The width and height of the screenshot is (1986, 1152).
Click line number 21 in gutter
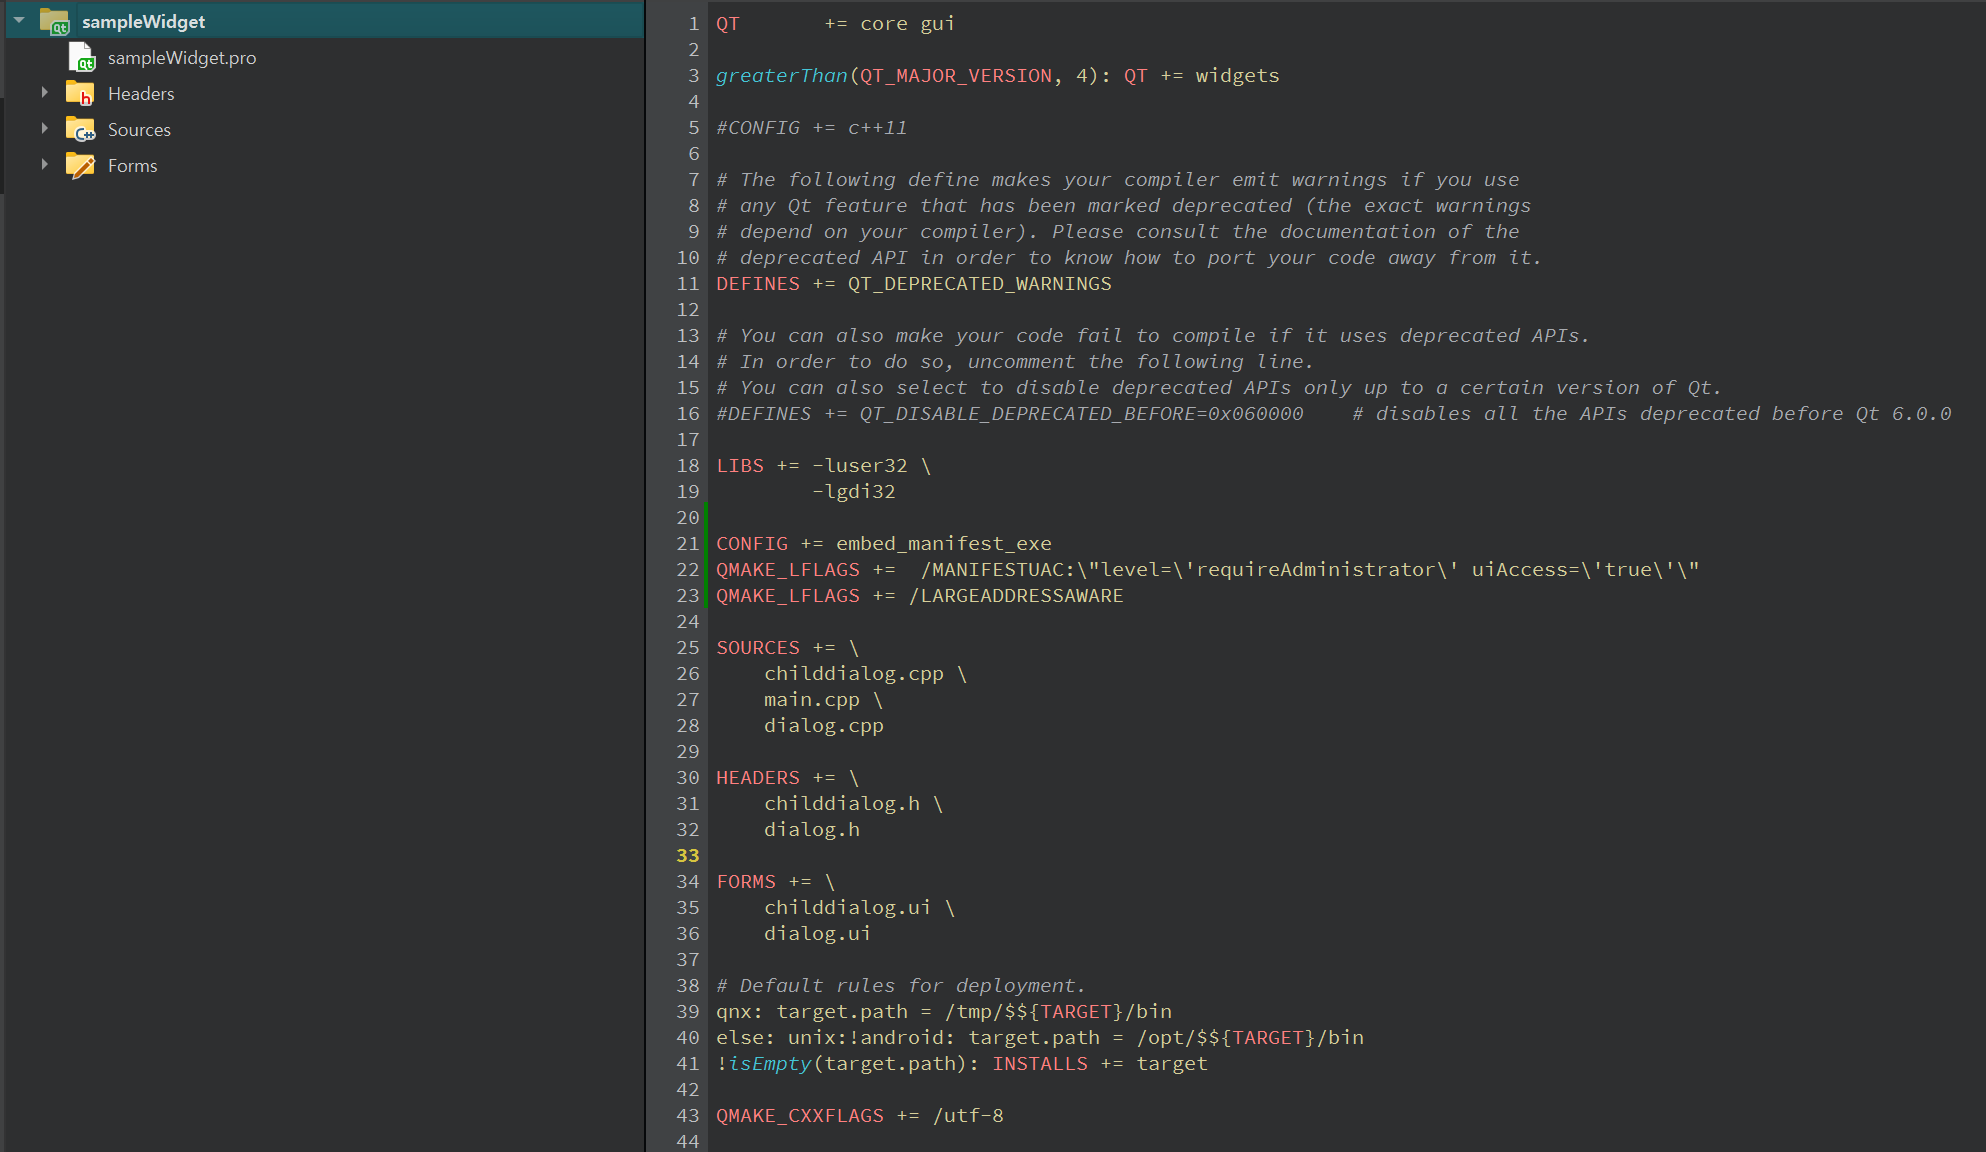687,544
